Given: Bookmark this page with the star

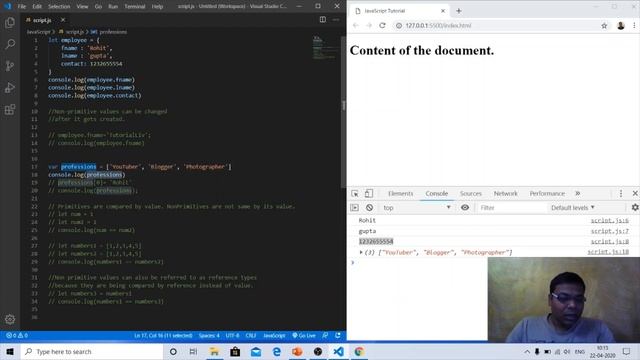Looking at the screenshot, I should (x=604, y=26).
